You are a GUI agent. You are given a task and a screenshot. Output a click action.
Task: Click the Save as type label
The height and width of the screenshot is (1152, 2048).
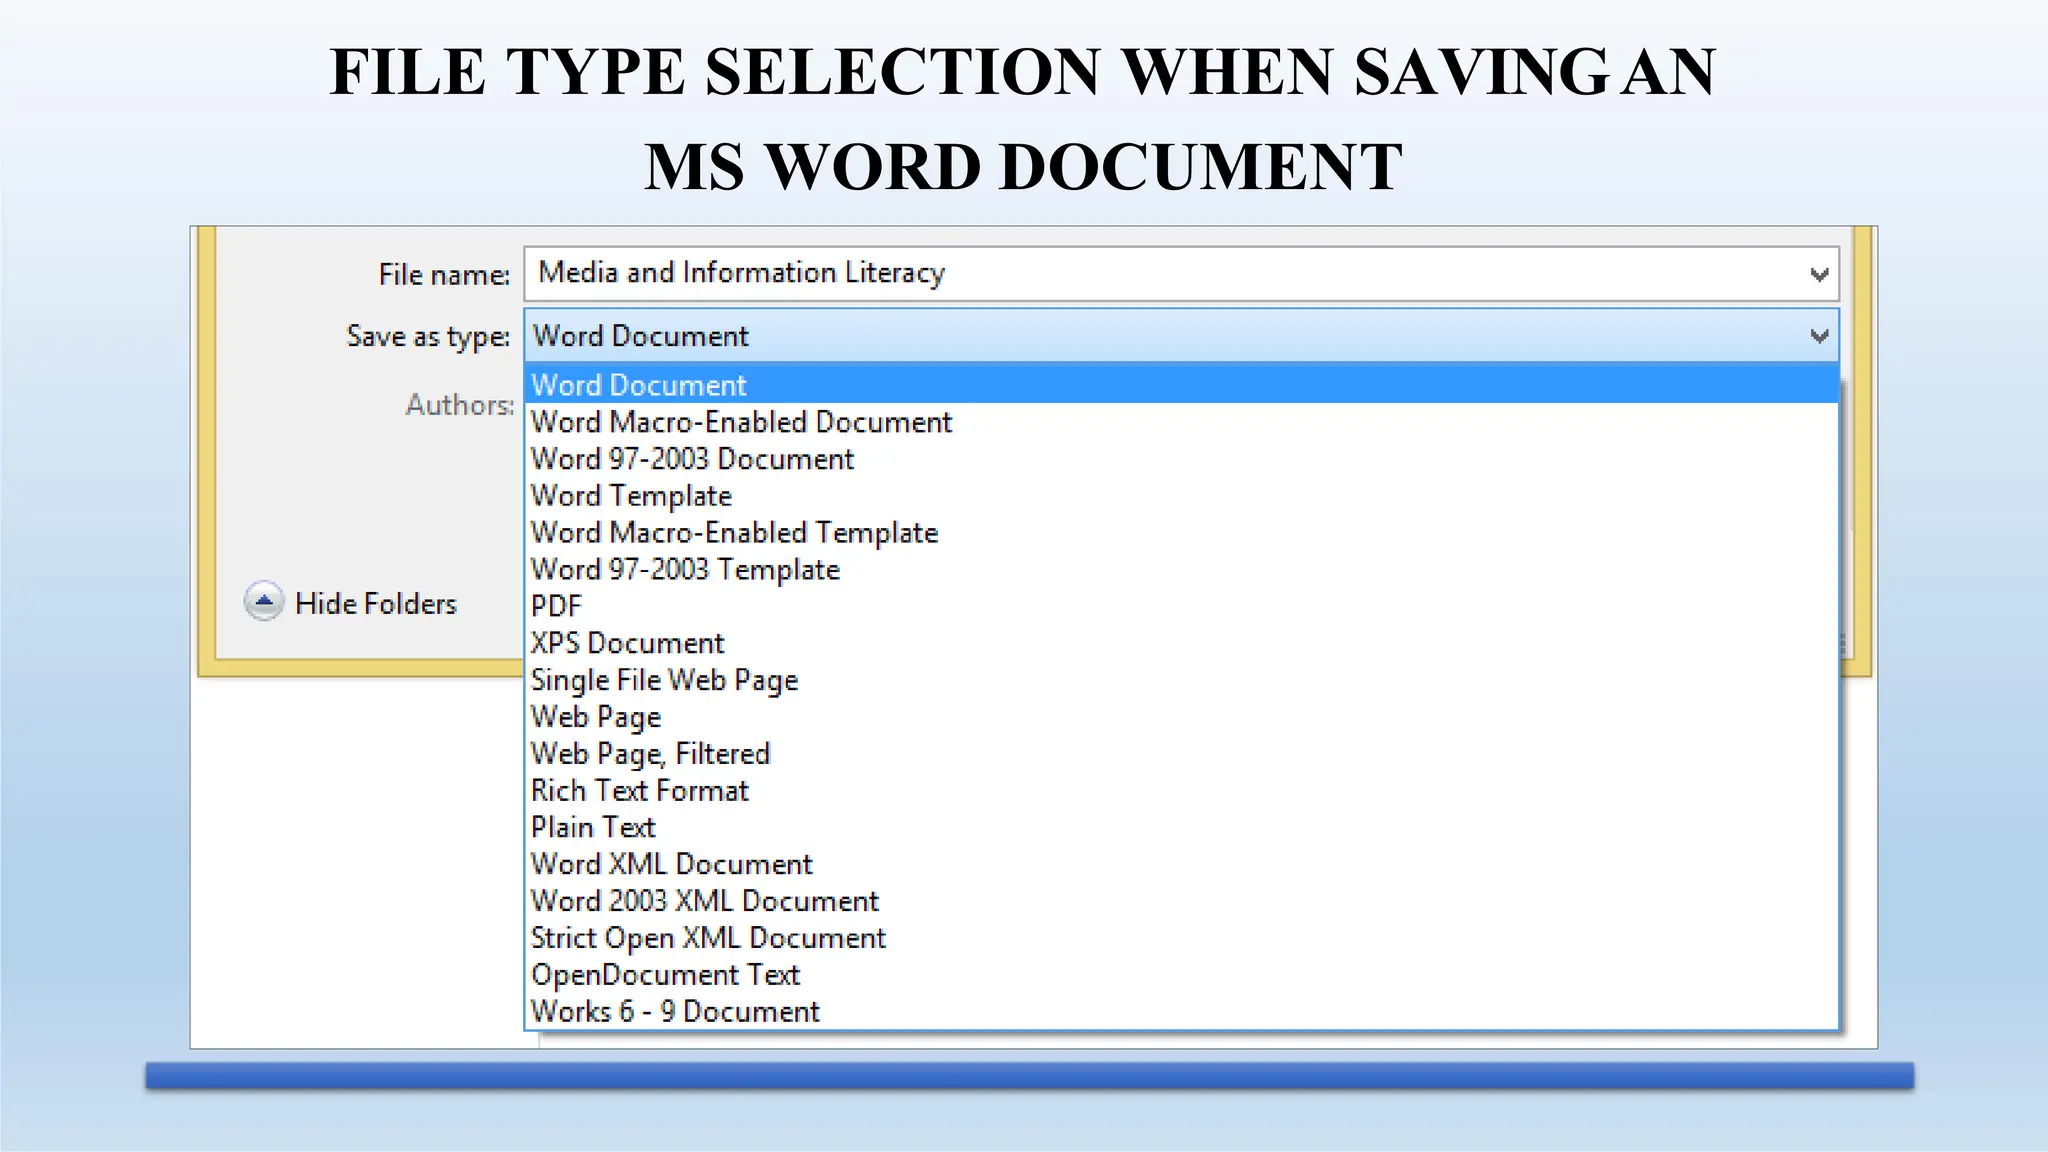[x=428, y=337]
